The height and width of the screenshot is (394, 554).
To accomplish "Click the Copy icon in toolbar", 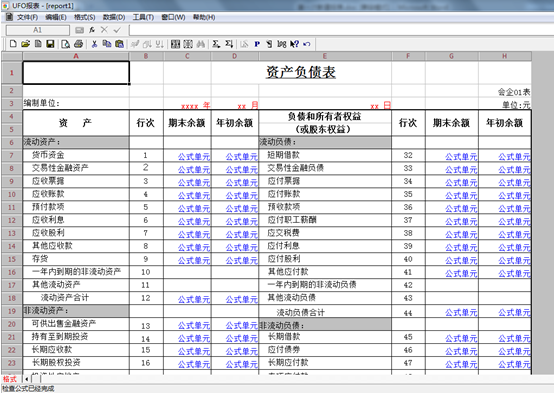I will pyautogui.click(x=107, y=44).
